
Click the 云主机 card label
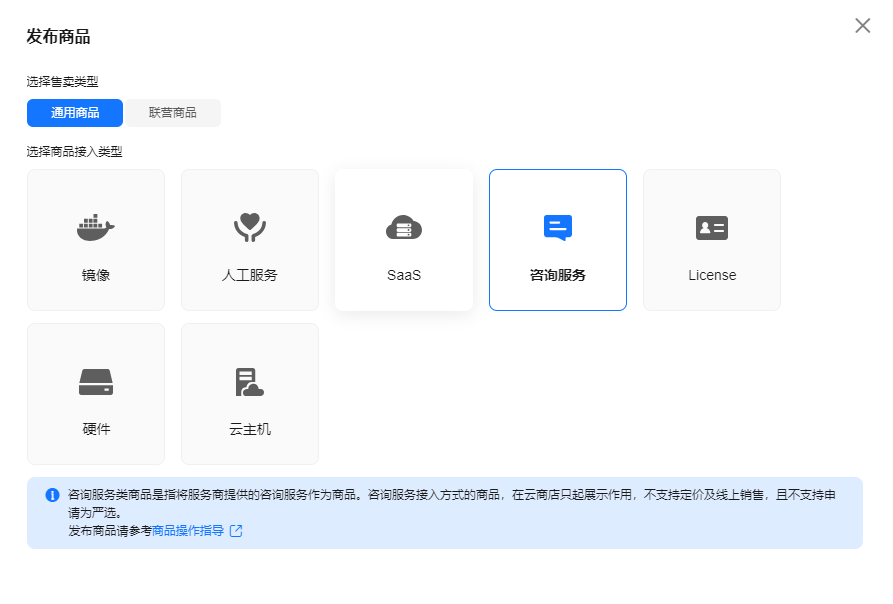click(x=250, y=429)
